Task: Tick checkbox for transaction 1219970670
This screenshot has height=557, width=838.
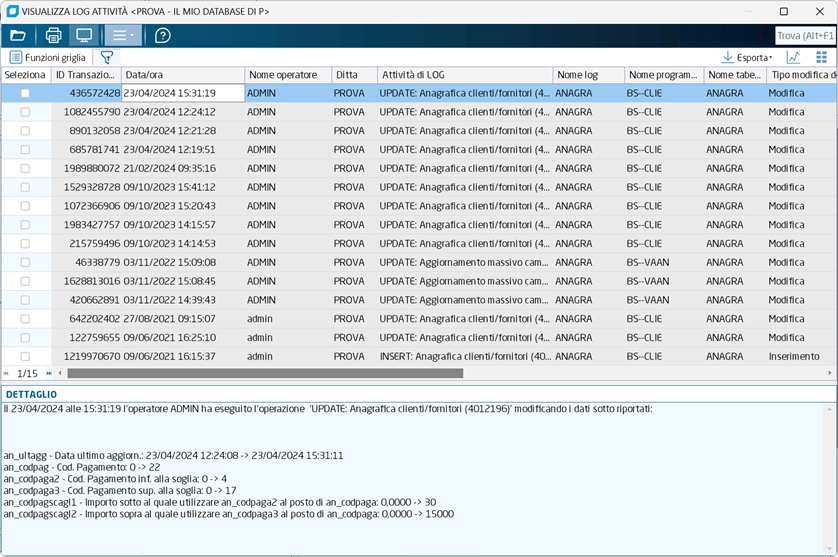Action: pyautogui.click(x=25, y=357)
